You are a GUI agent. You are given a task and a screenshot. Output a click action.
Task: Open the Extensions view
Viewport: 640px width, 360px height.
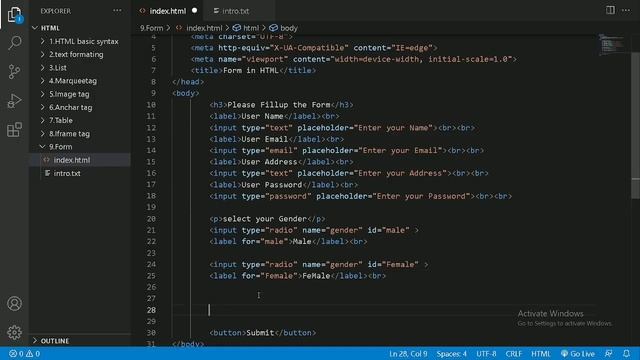coord(14,130)
